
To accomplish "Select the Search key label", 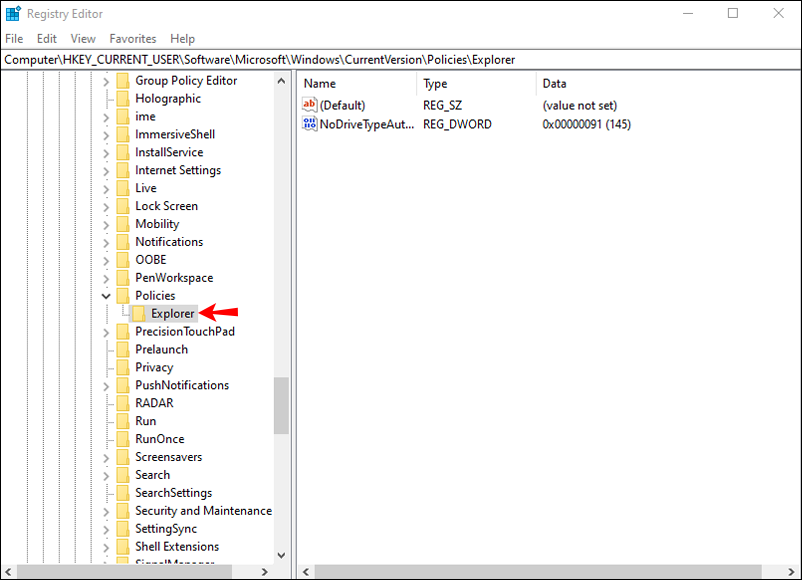I will tap(152, 475).
